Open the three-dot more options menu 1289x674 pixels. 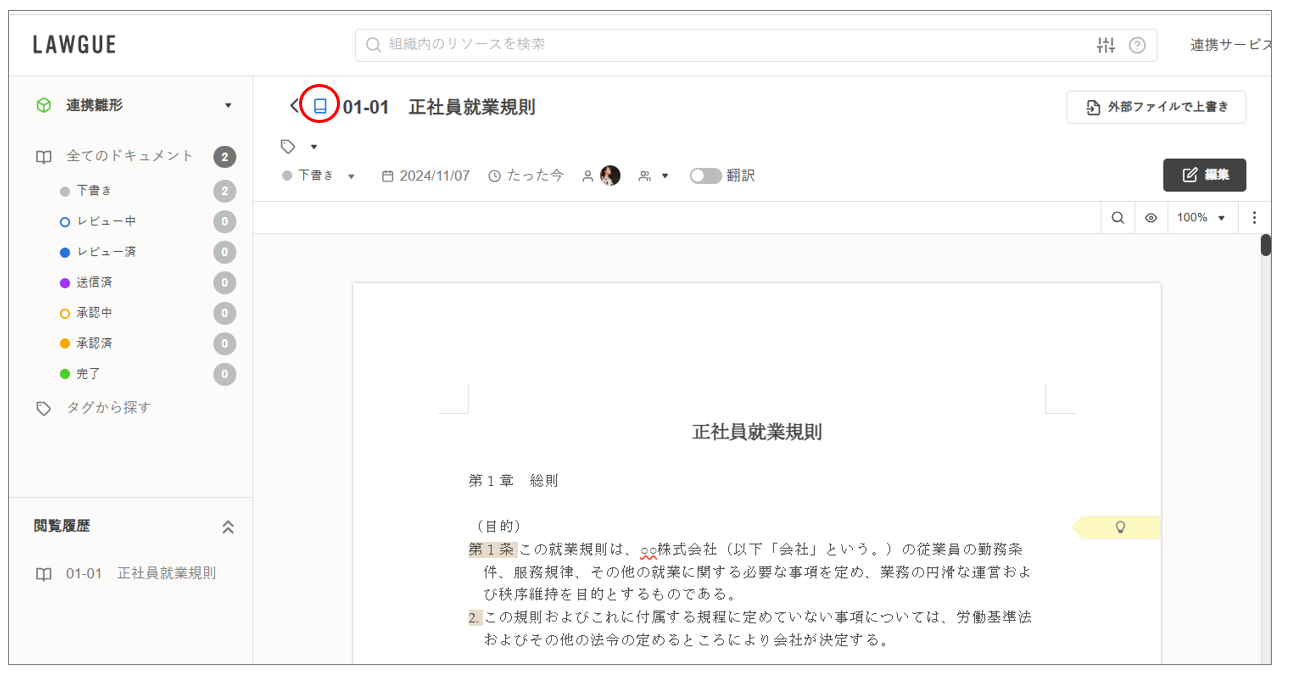[1254, 218]
